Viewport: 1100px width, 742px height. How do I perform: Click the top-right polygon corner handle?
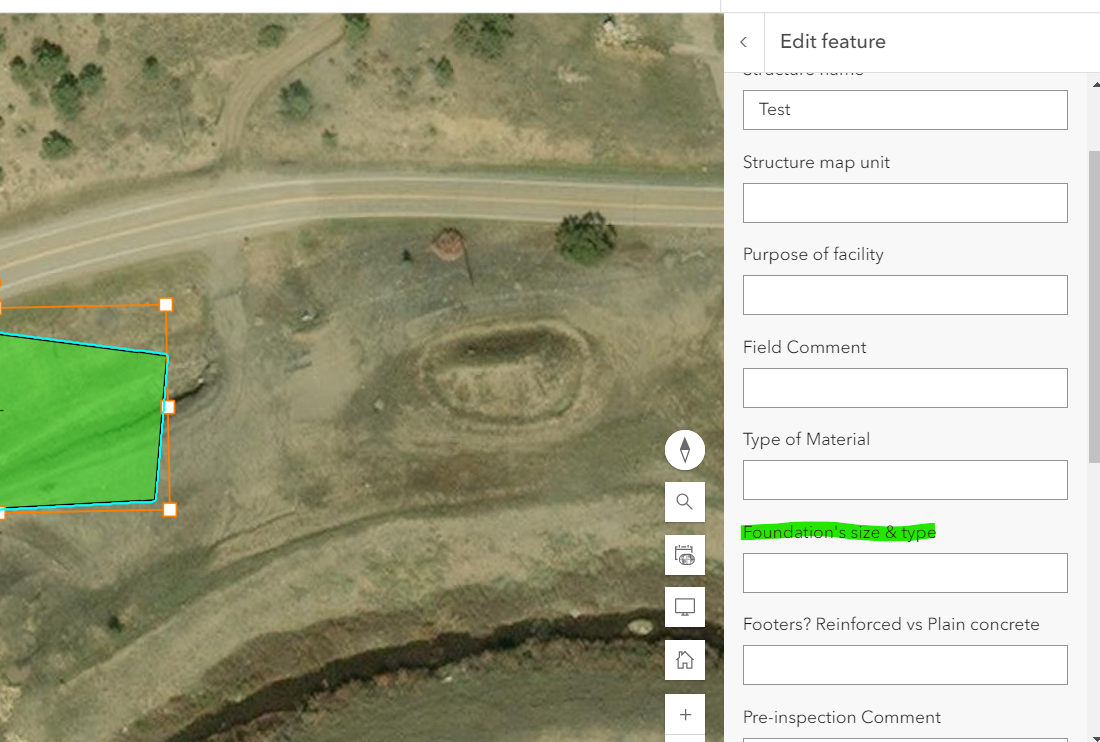[166, 305]
